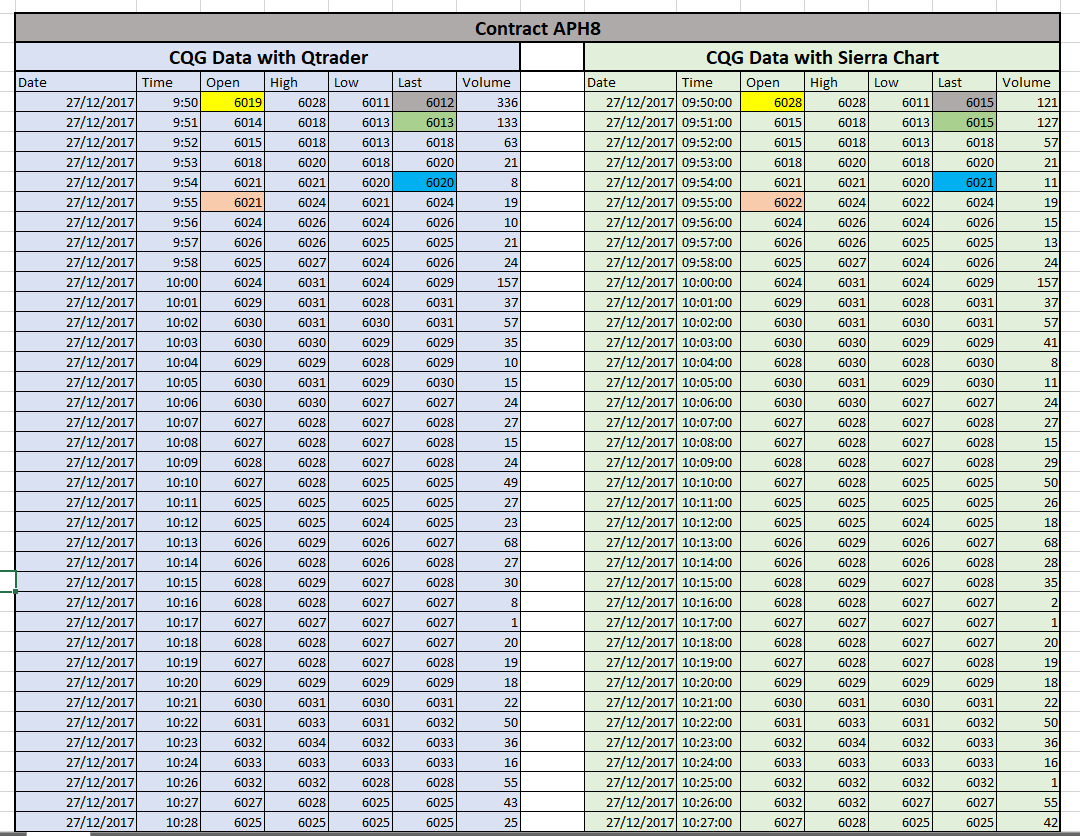Image resolution: width=1080 pixels, height=836 pixels.
Task: Select Qtrader Volume 133 in 9:51 row
Action: coord(488,123)
